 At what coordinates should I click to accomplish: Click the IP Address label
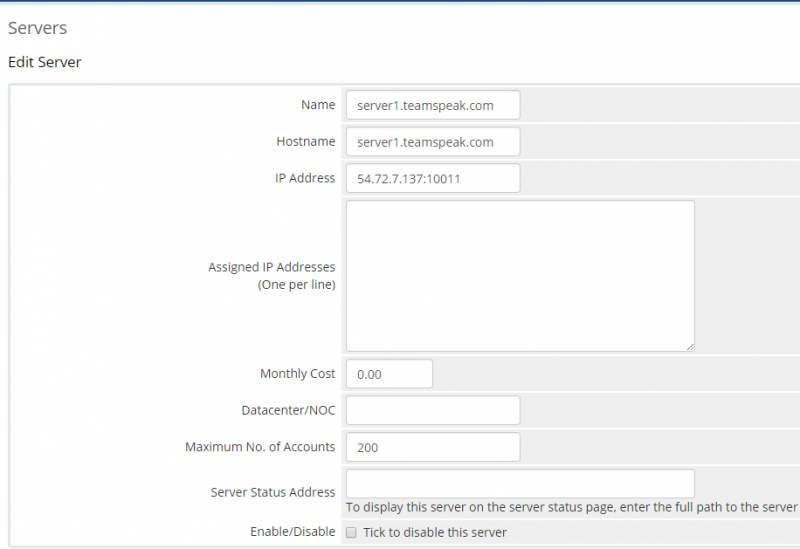click(305, 178)
